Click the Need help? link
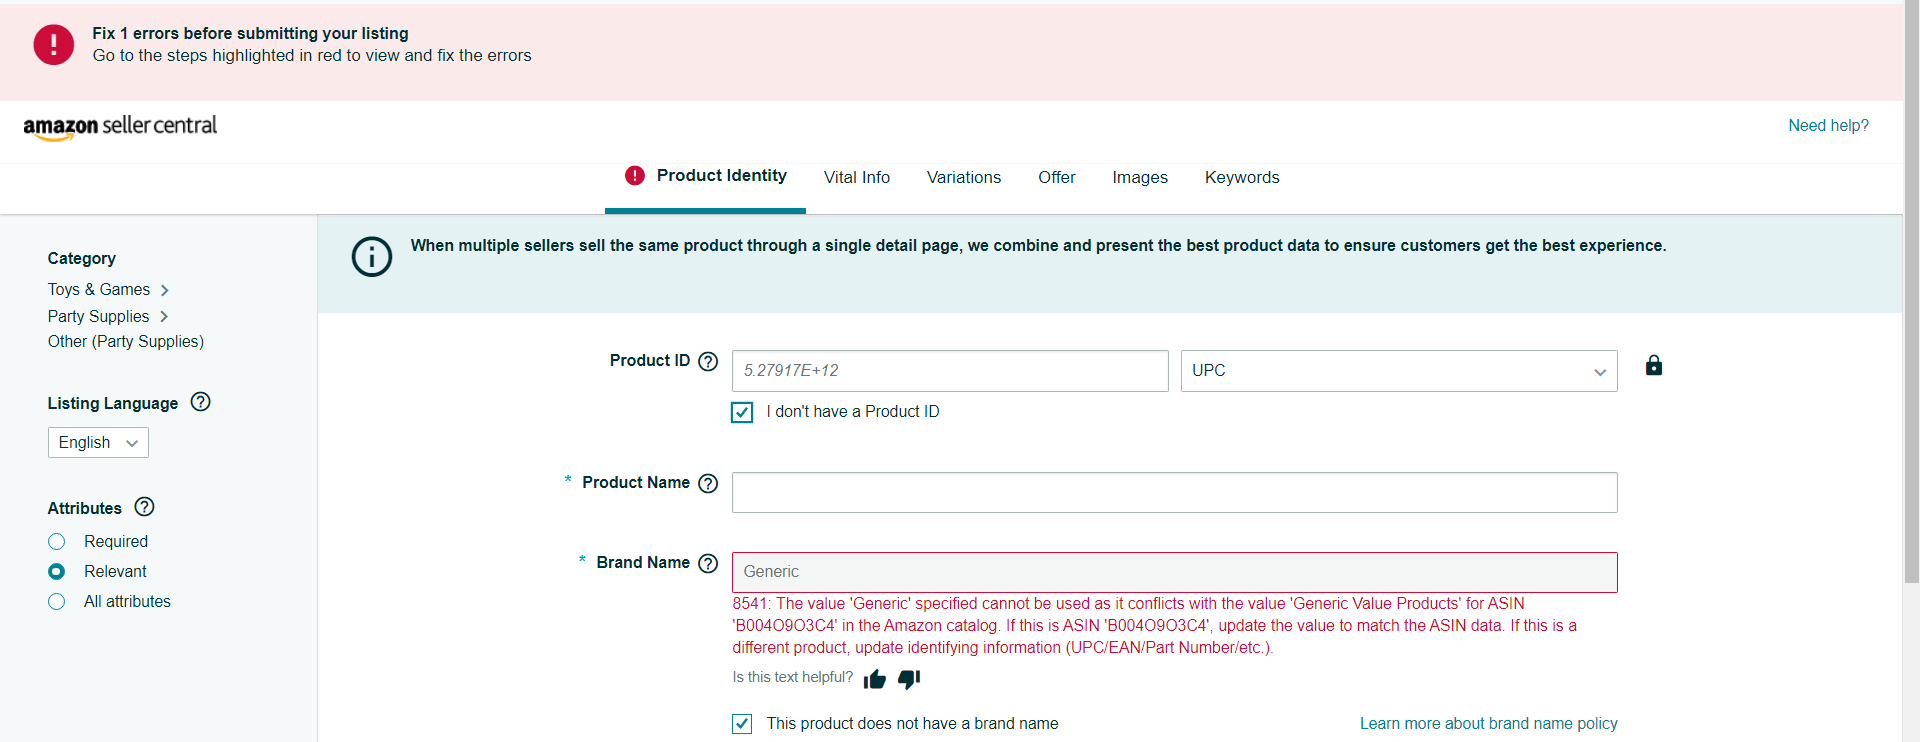Screen dimensions: 1920x742 tap(1828, 126)
